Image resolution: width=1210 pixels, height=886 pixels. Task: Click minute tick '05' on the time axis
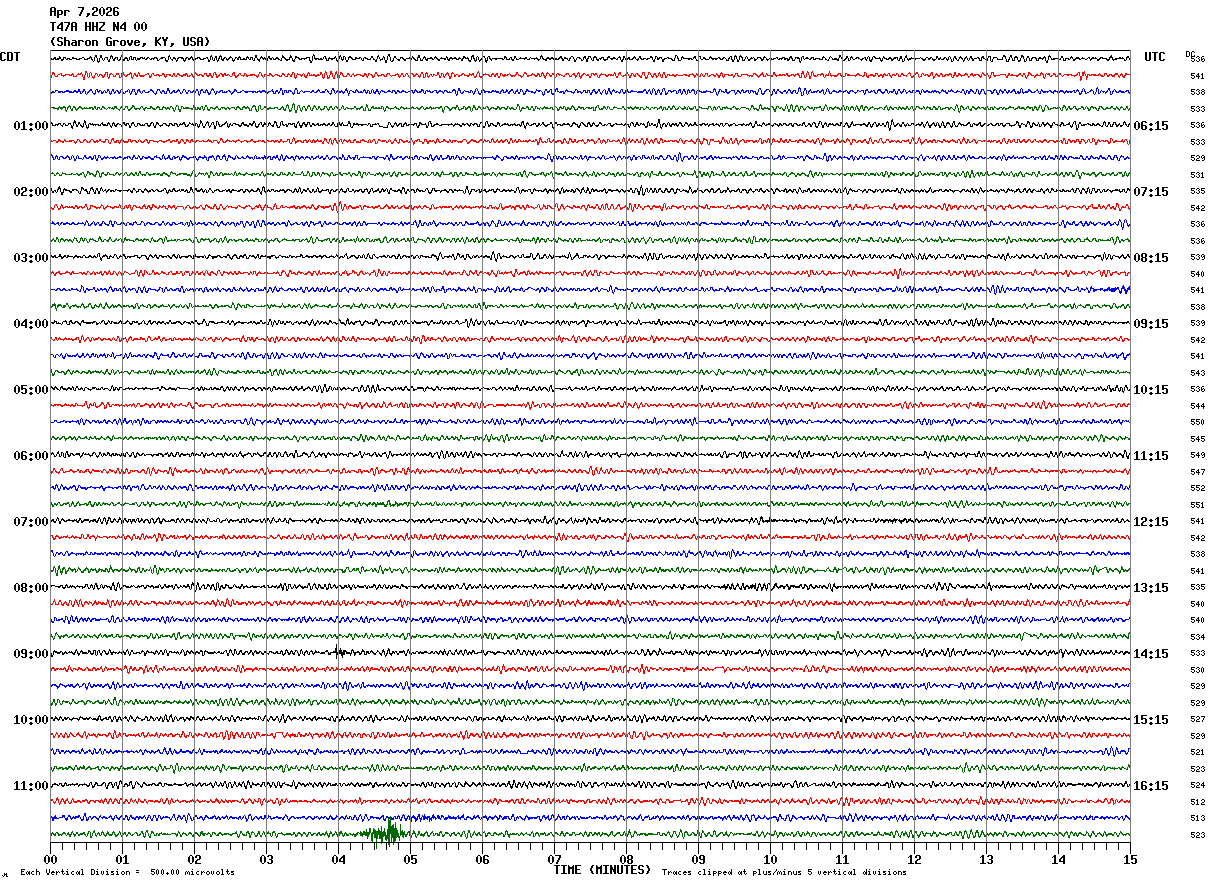coord(410,859)
